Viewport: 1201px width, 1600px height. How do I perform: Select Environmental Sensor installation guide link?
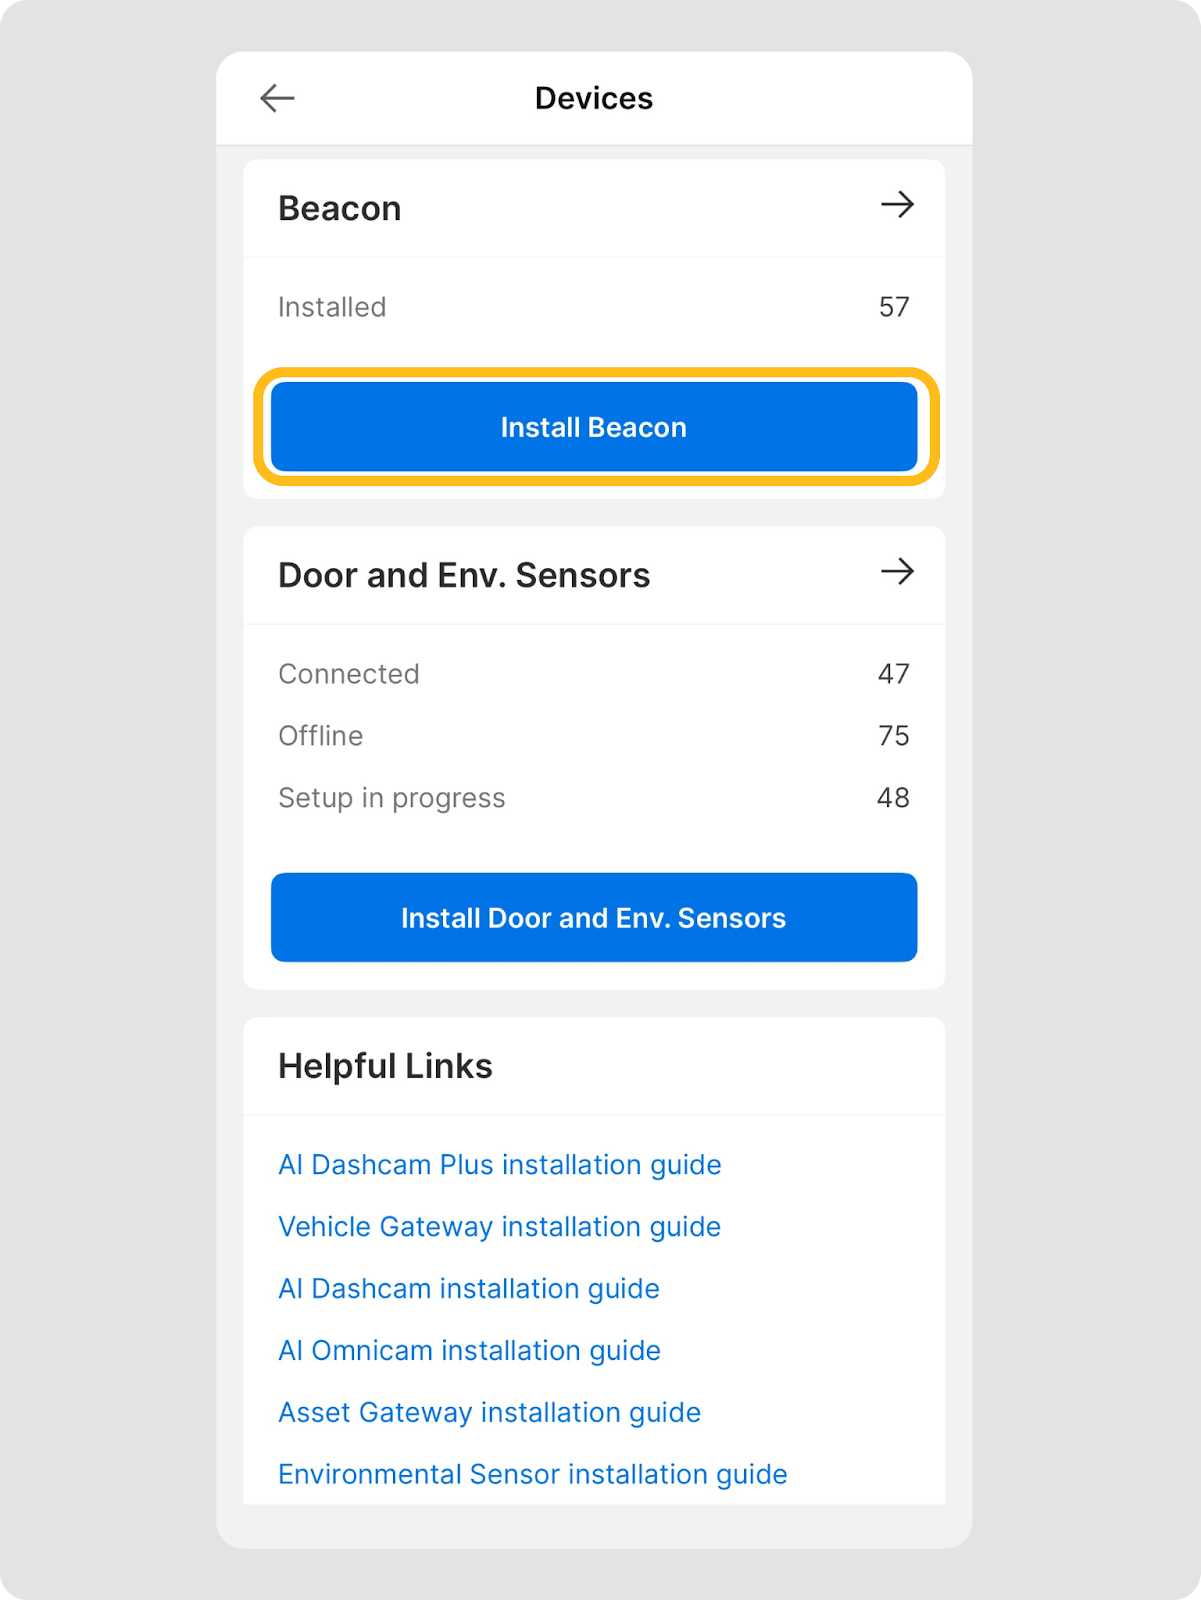532,1475
